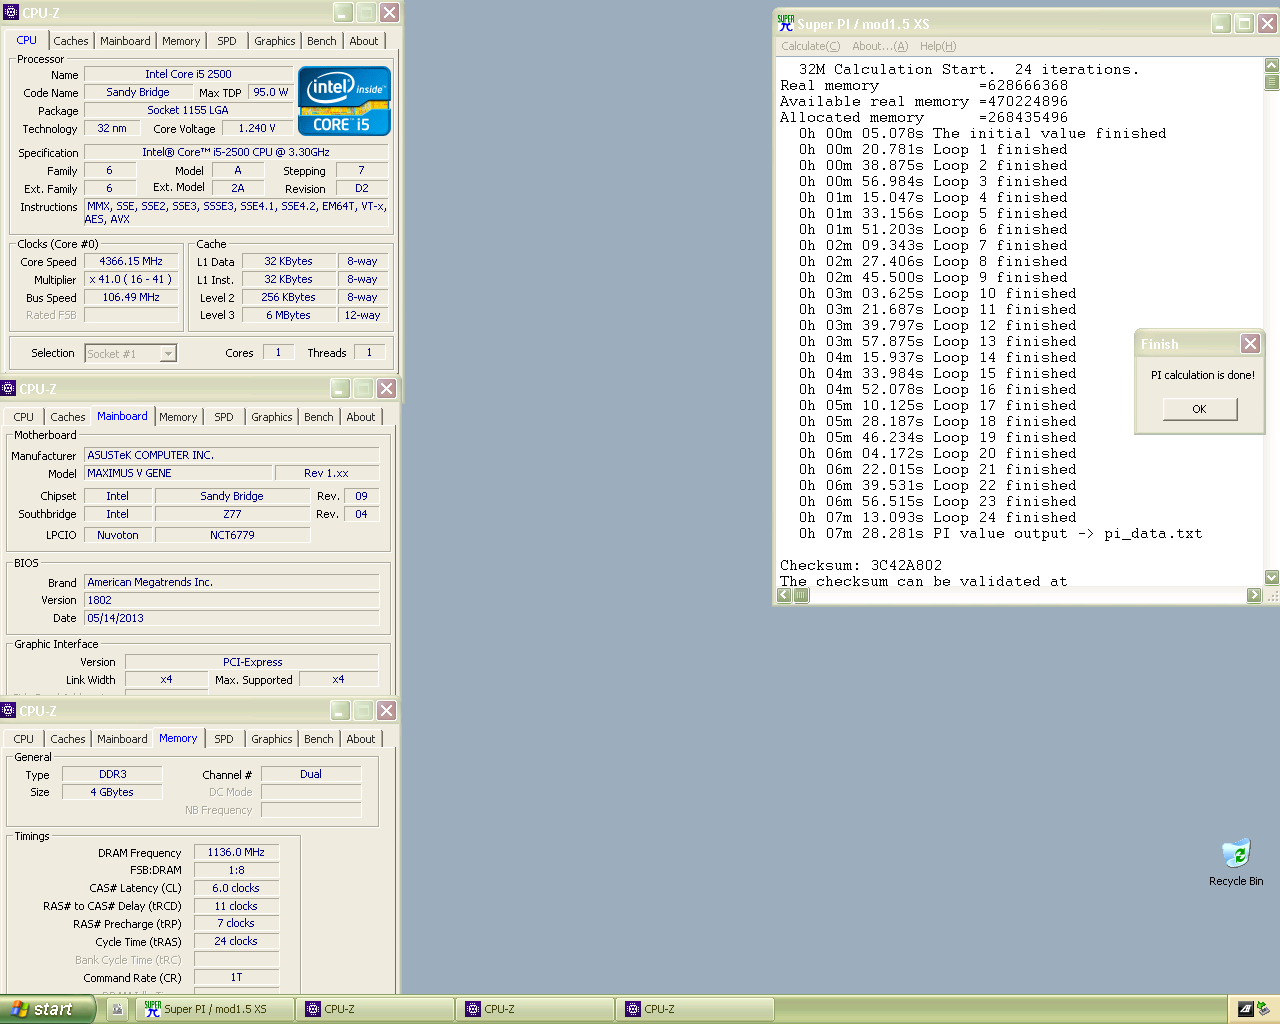Click the Core Speed value 4366.15 MHz
This screenshot has width=1280, height=1024.
(x=131, y=261)
